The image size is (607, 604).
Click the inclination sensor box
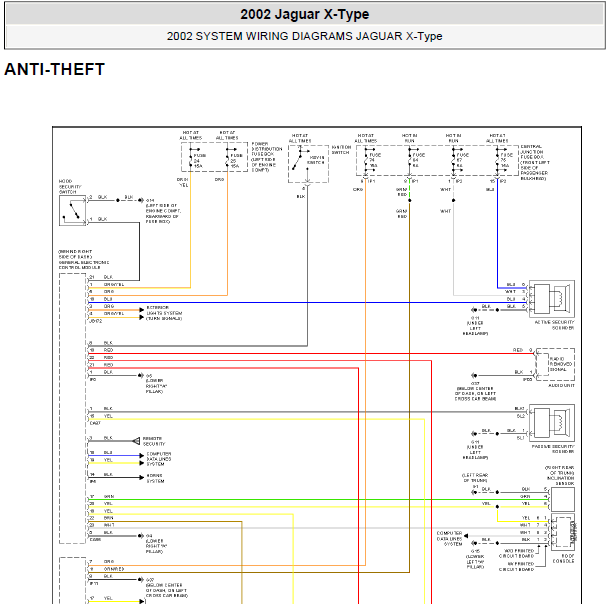(x=562, y=499)
